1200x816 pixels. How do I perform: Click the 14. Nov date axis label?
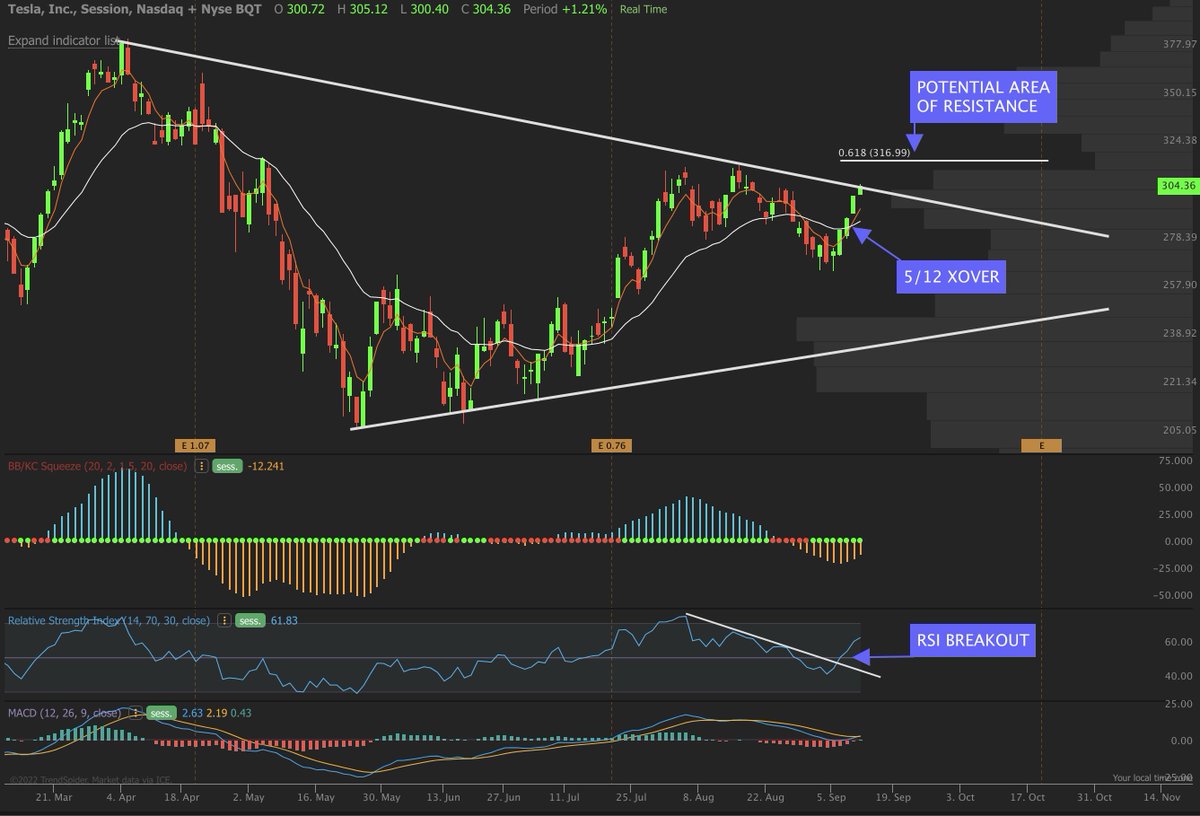(1160, 798)
